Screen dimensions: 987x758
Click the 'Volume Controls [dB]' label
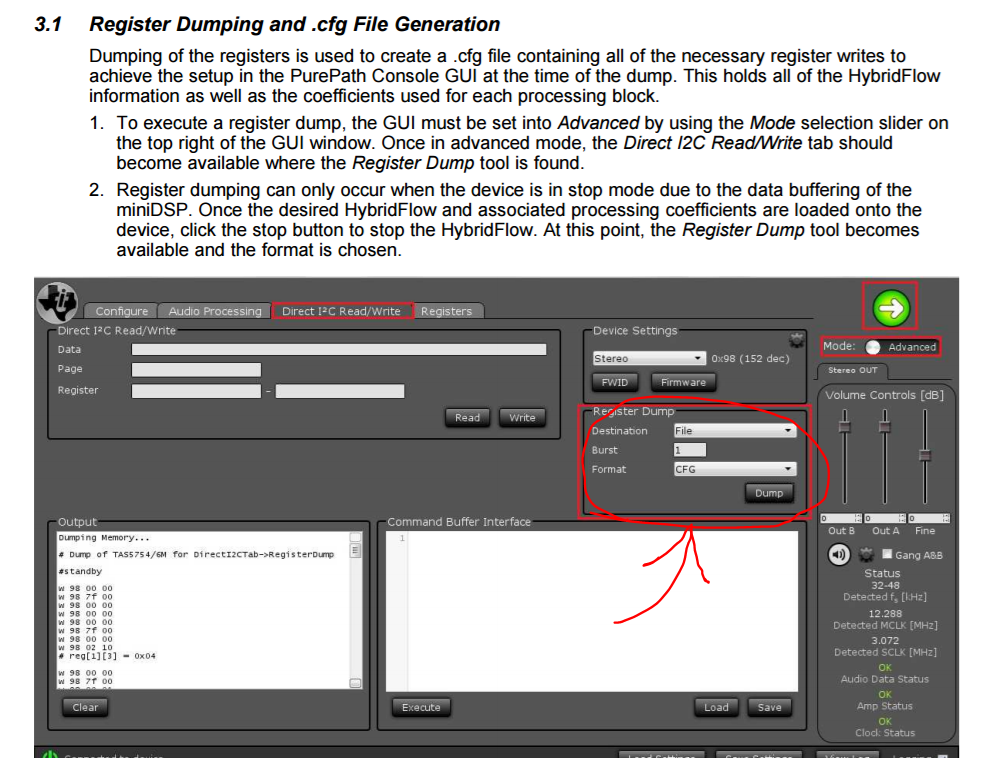click(884, 395)
